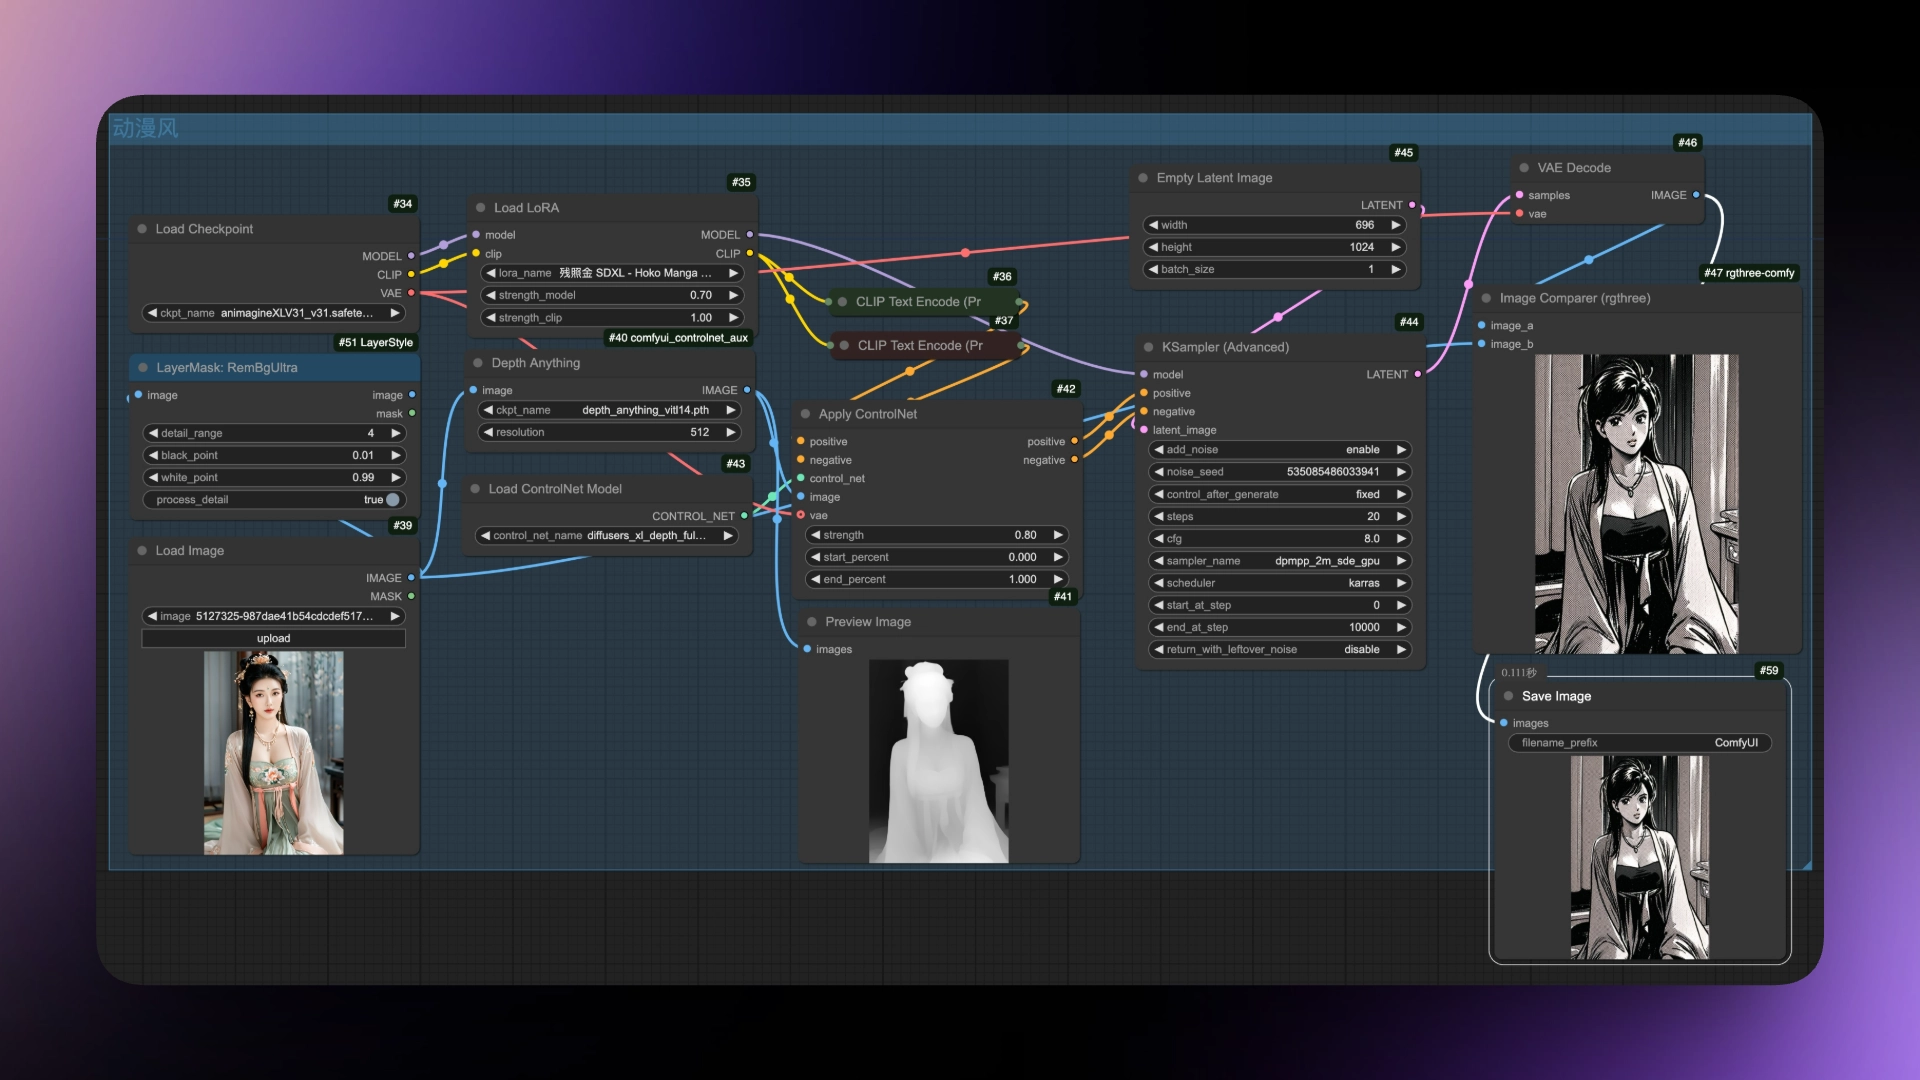The width and height of the screenshot is (1920, 1080).
Task: Click the upload button in Load Image
Action: tap(273, 638)
